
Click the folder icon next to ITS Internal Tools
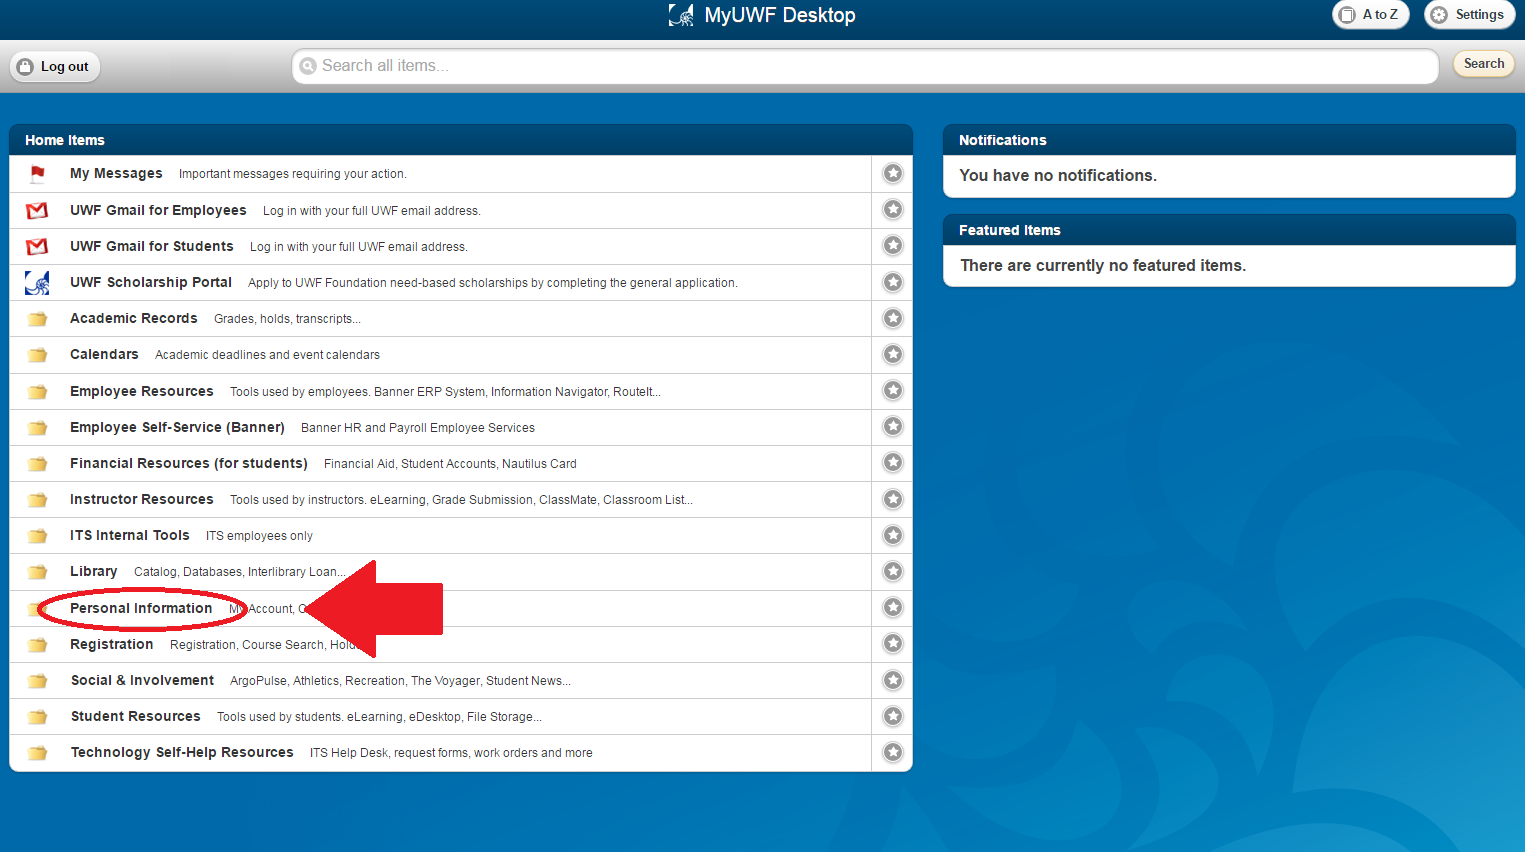pyautogui.click(x=37, y=536)
